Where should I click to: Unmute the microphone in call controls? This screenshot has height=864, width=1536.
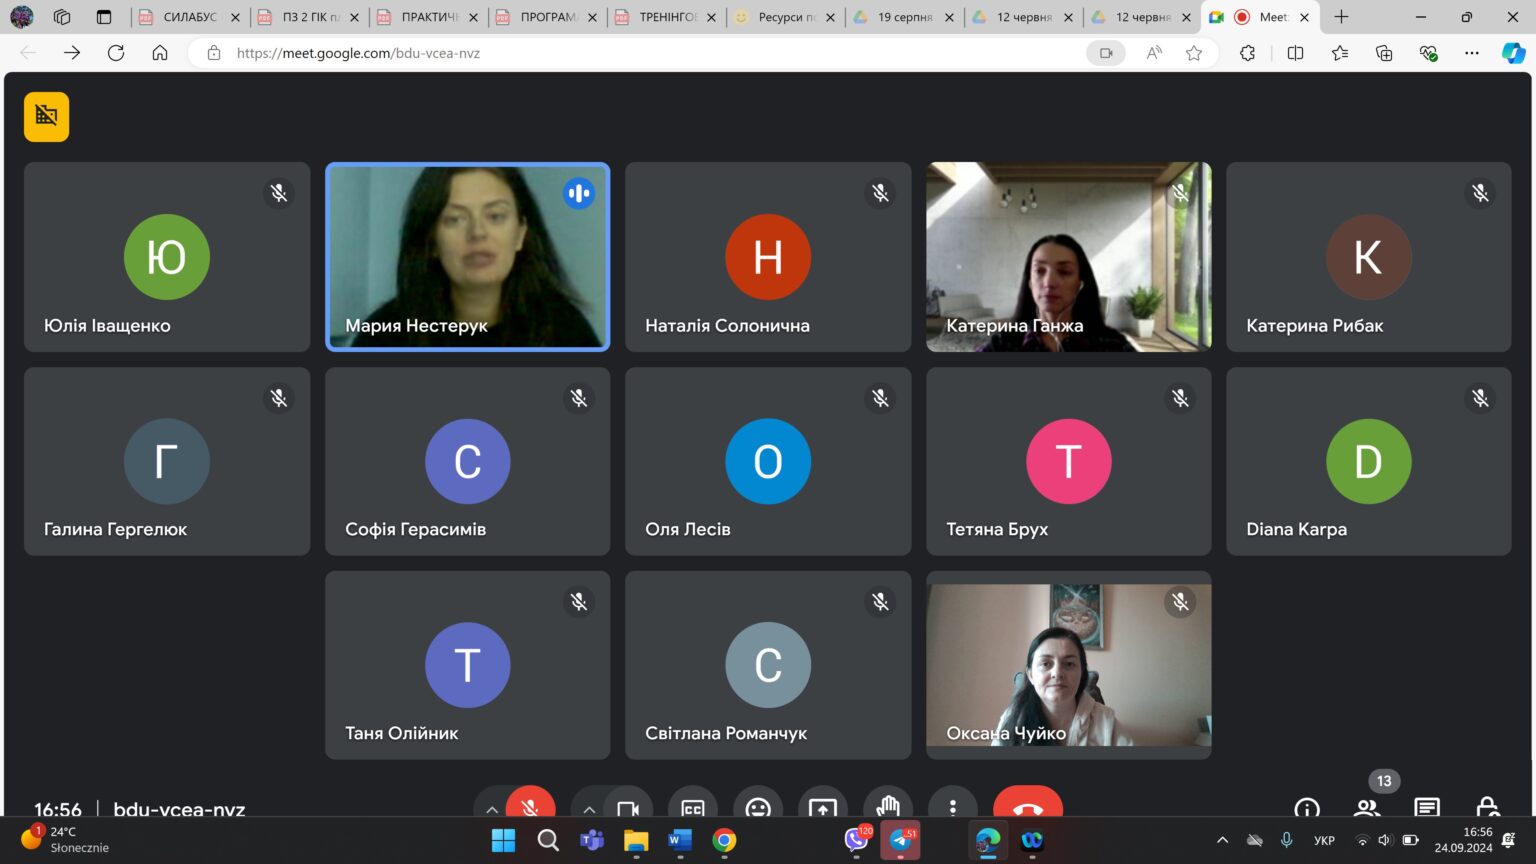pos(530,806)
